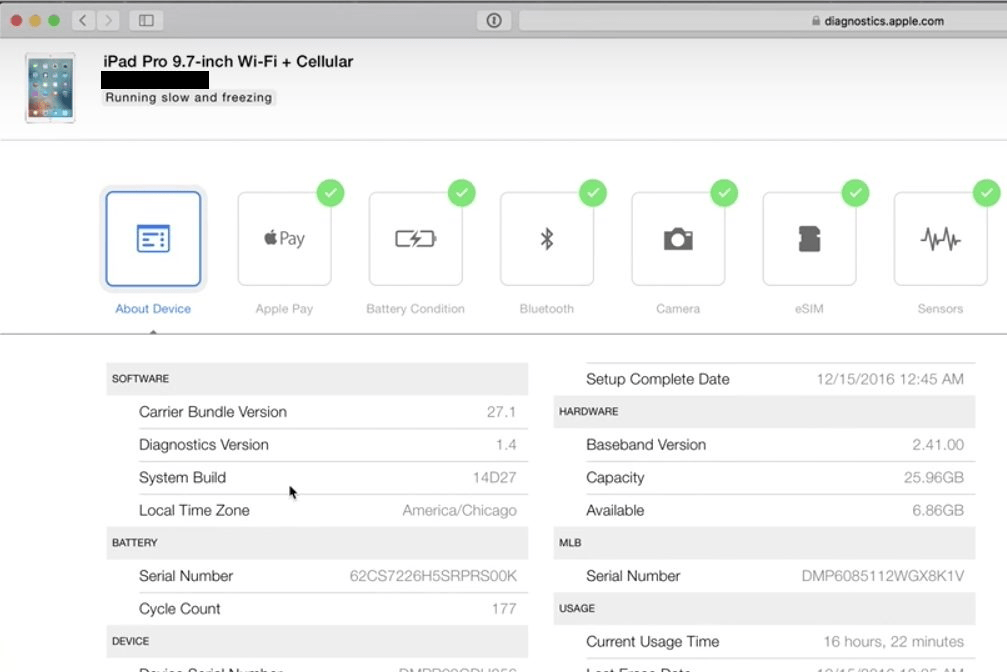Go forward with Safari's forward arrow

[x=108, y=20]
